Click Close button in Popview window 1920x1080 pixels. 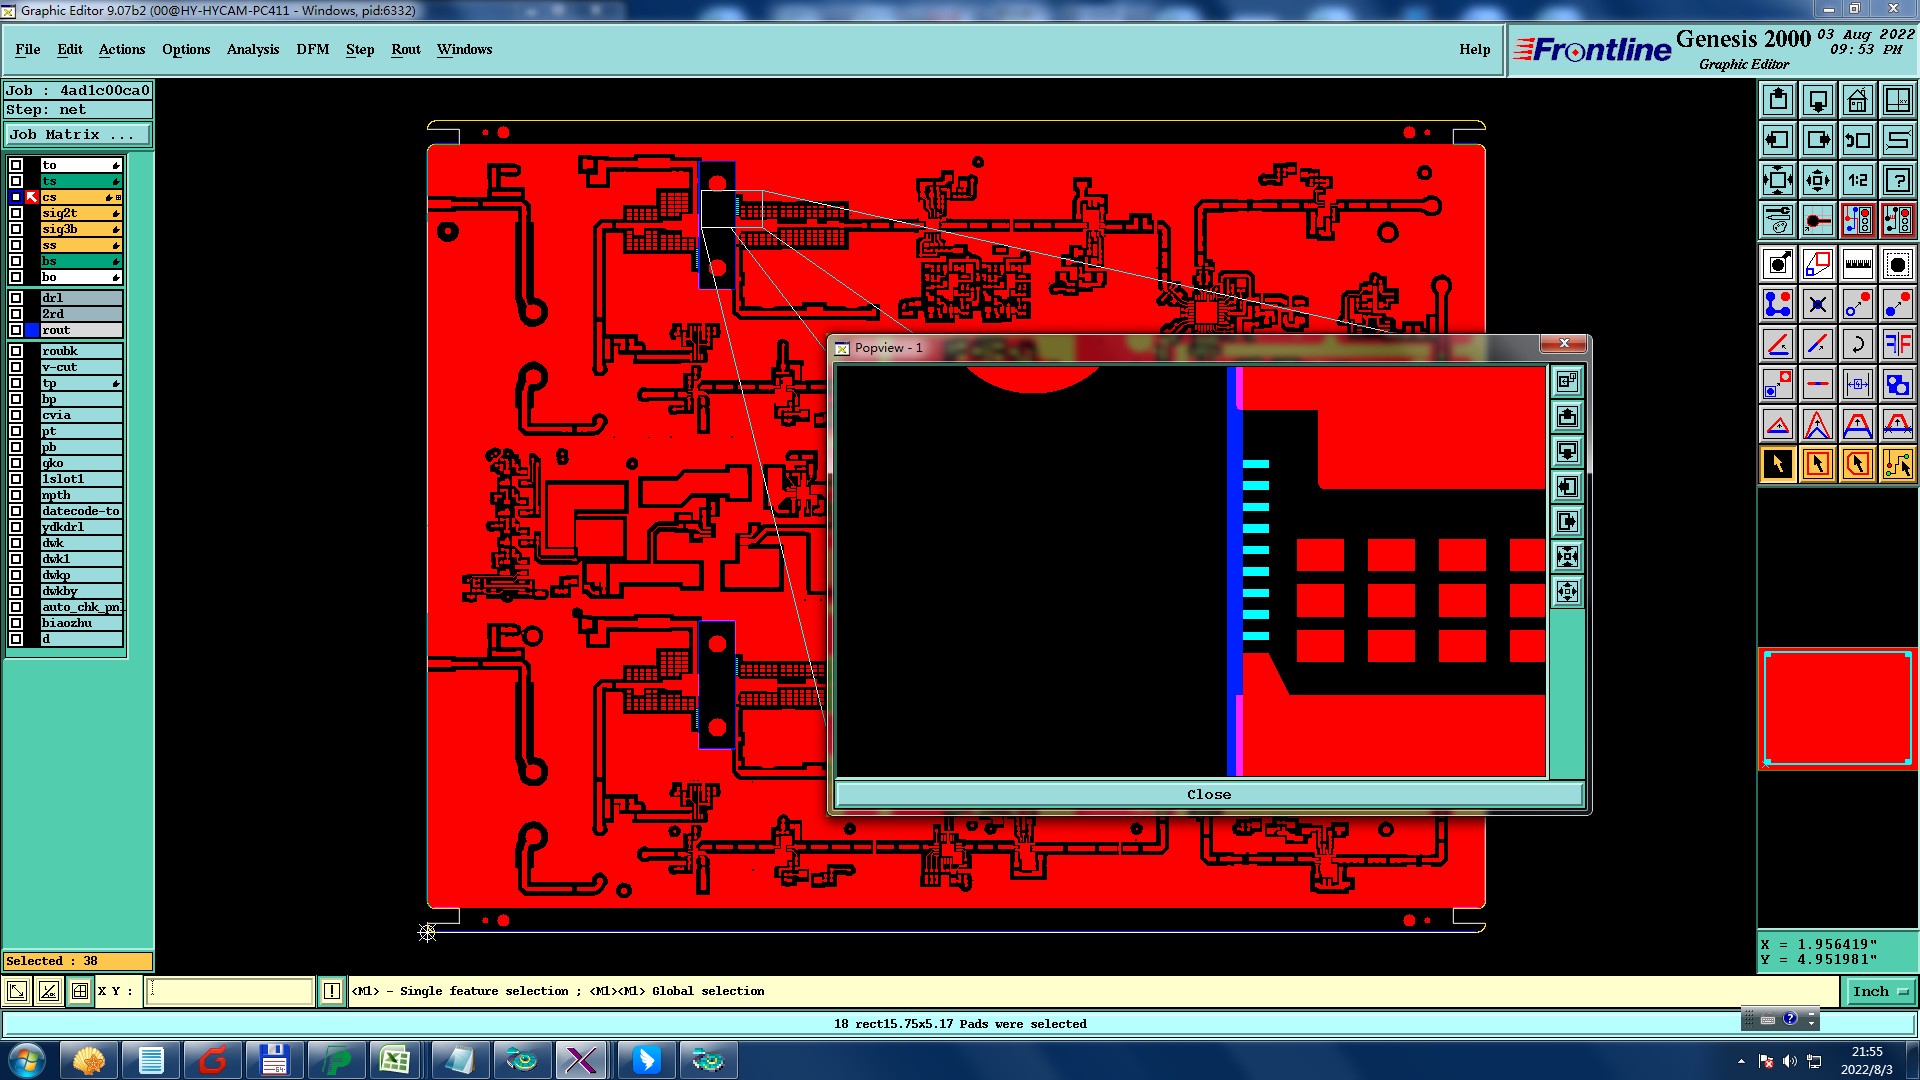[1208, 794]
